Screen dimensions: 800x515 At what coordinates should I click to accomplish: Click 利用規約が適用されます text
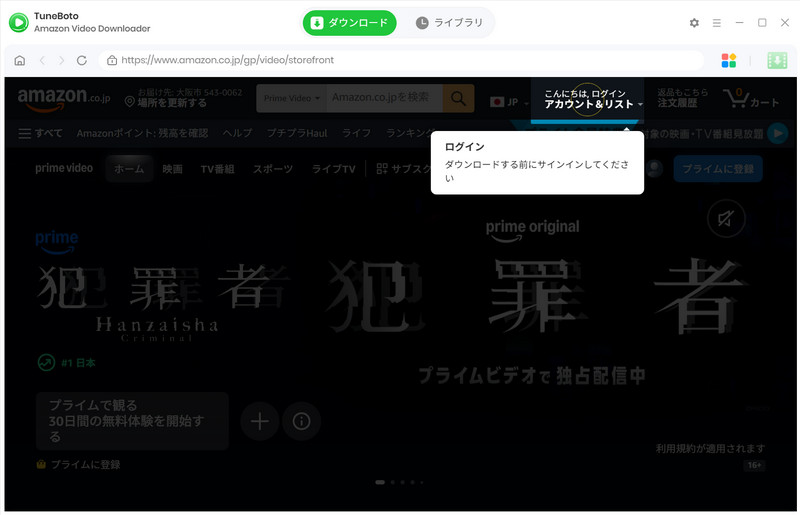710,449
